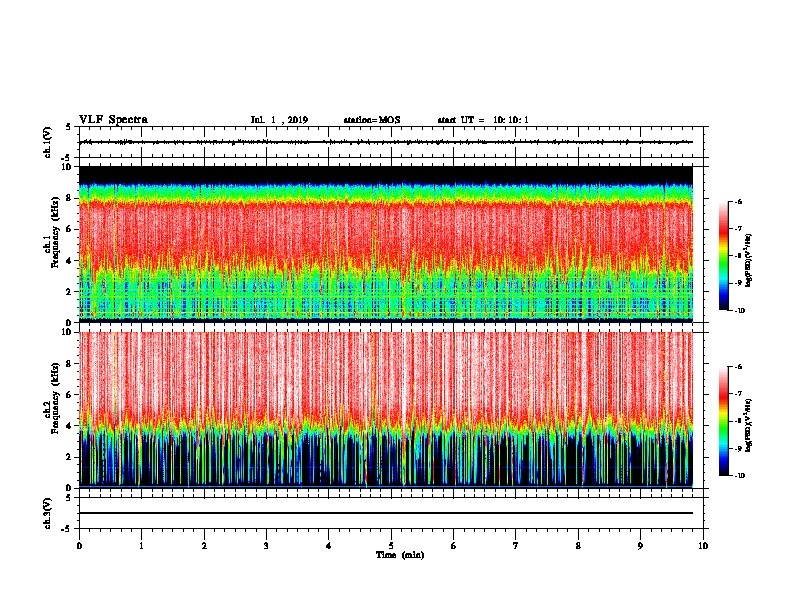Click the time axis tick label "4"
The image size is (792, 612).
329,546
